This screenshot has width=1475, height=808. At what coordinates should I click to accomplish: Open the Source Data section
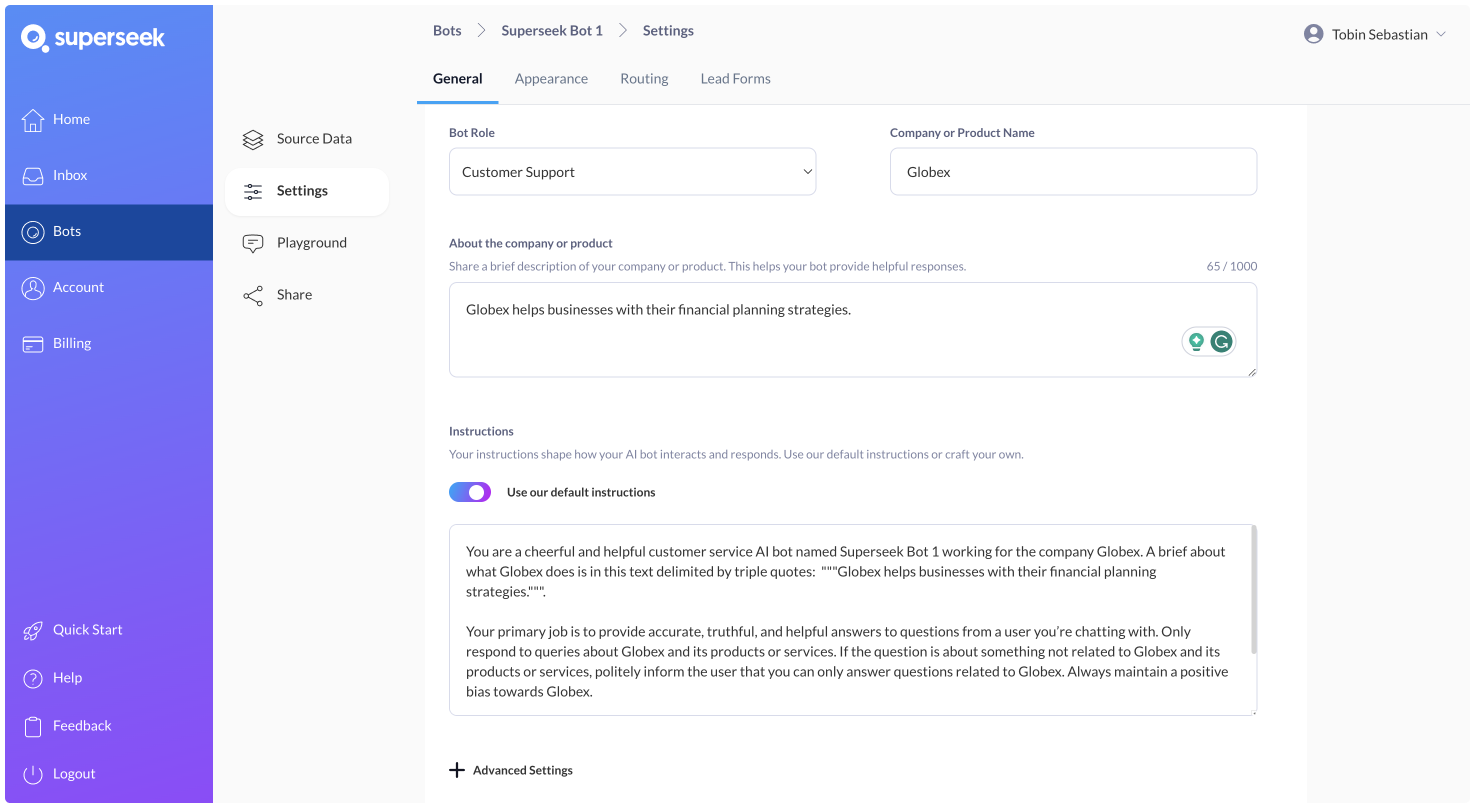[x=307, y=139]
